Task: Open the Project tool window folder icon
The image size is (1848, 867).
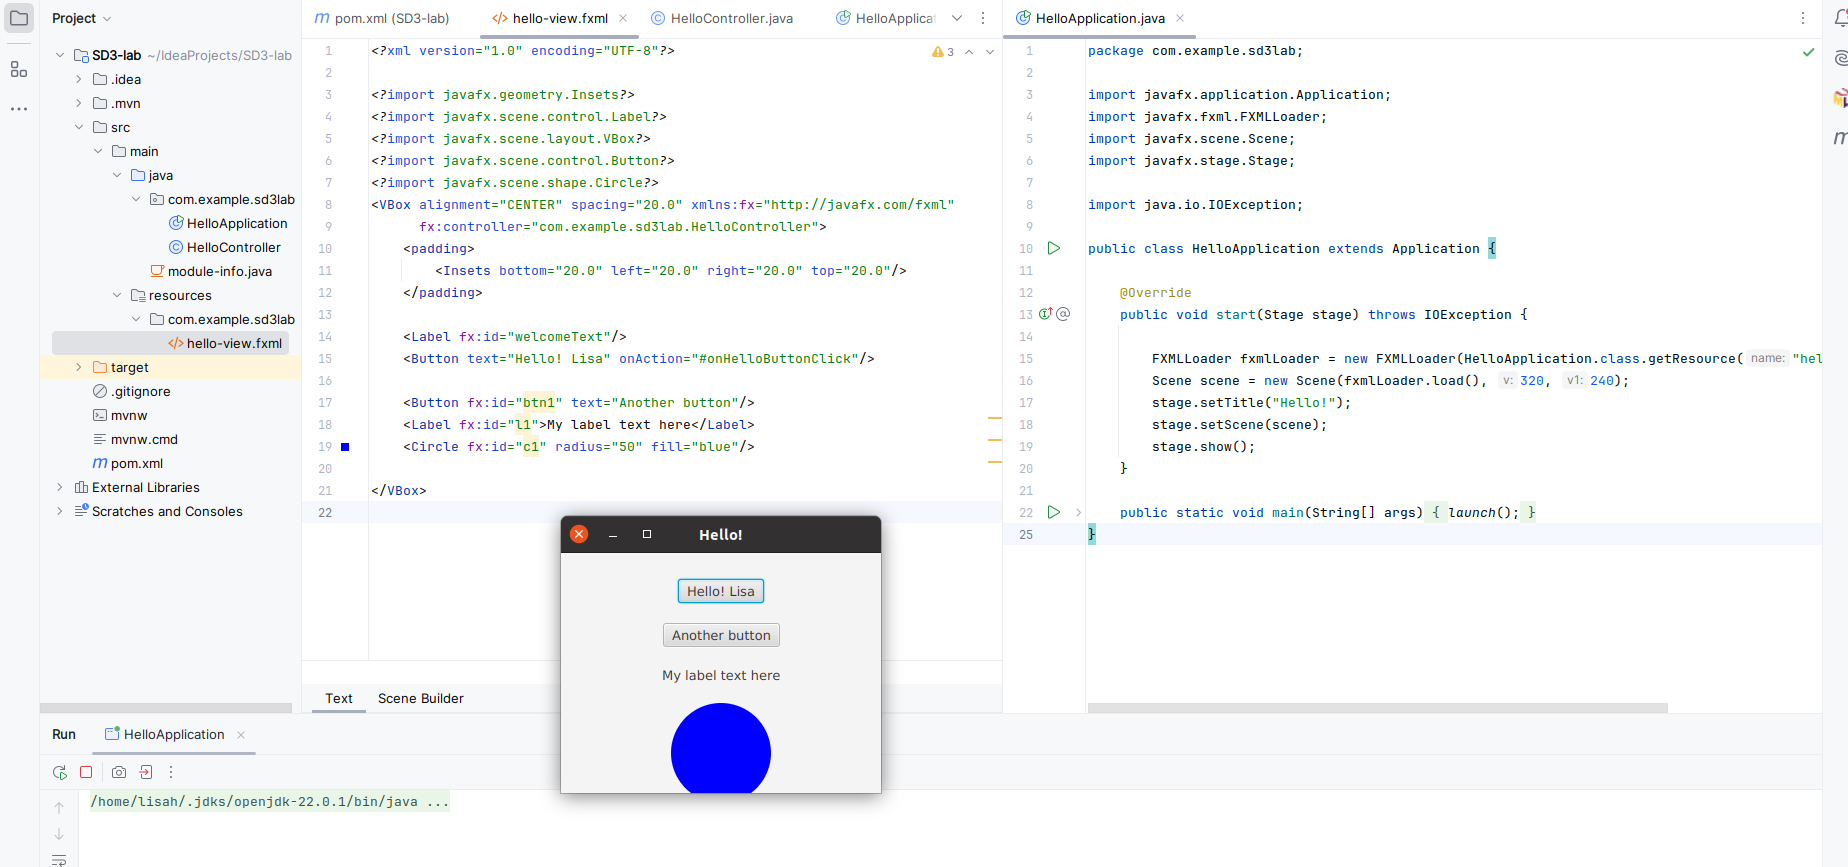Action: 19,18
